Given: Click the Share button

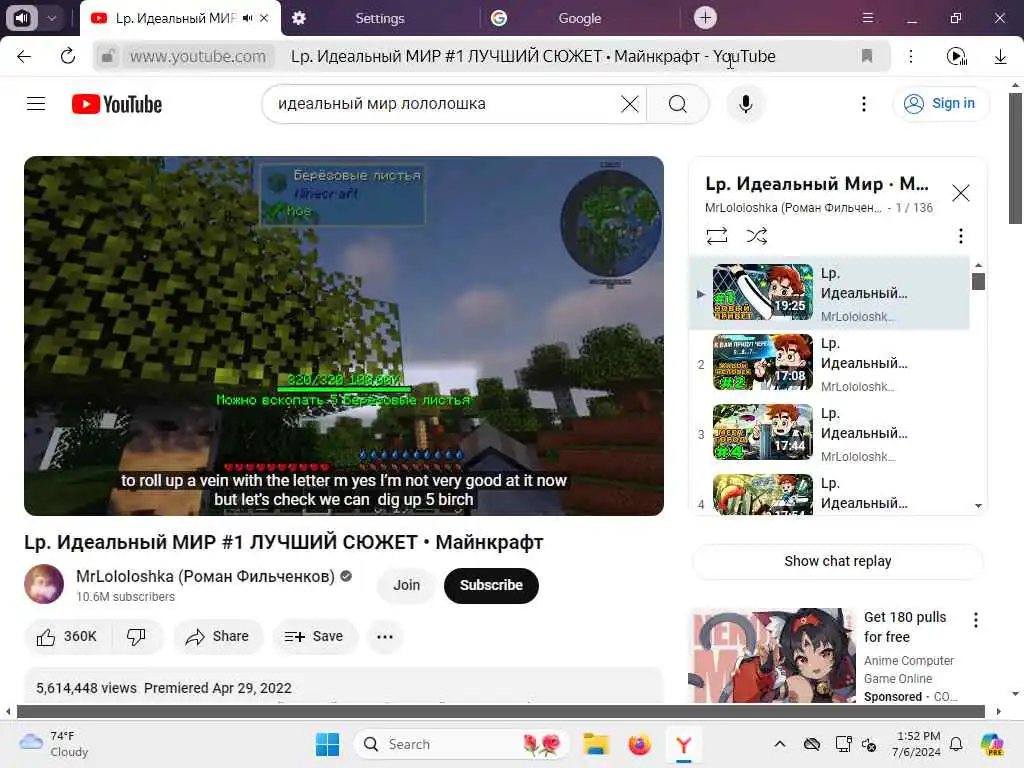Looking at the screenshot, I should pos(217,637).
